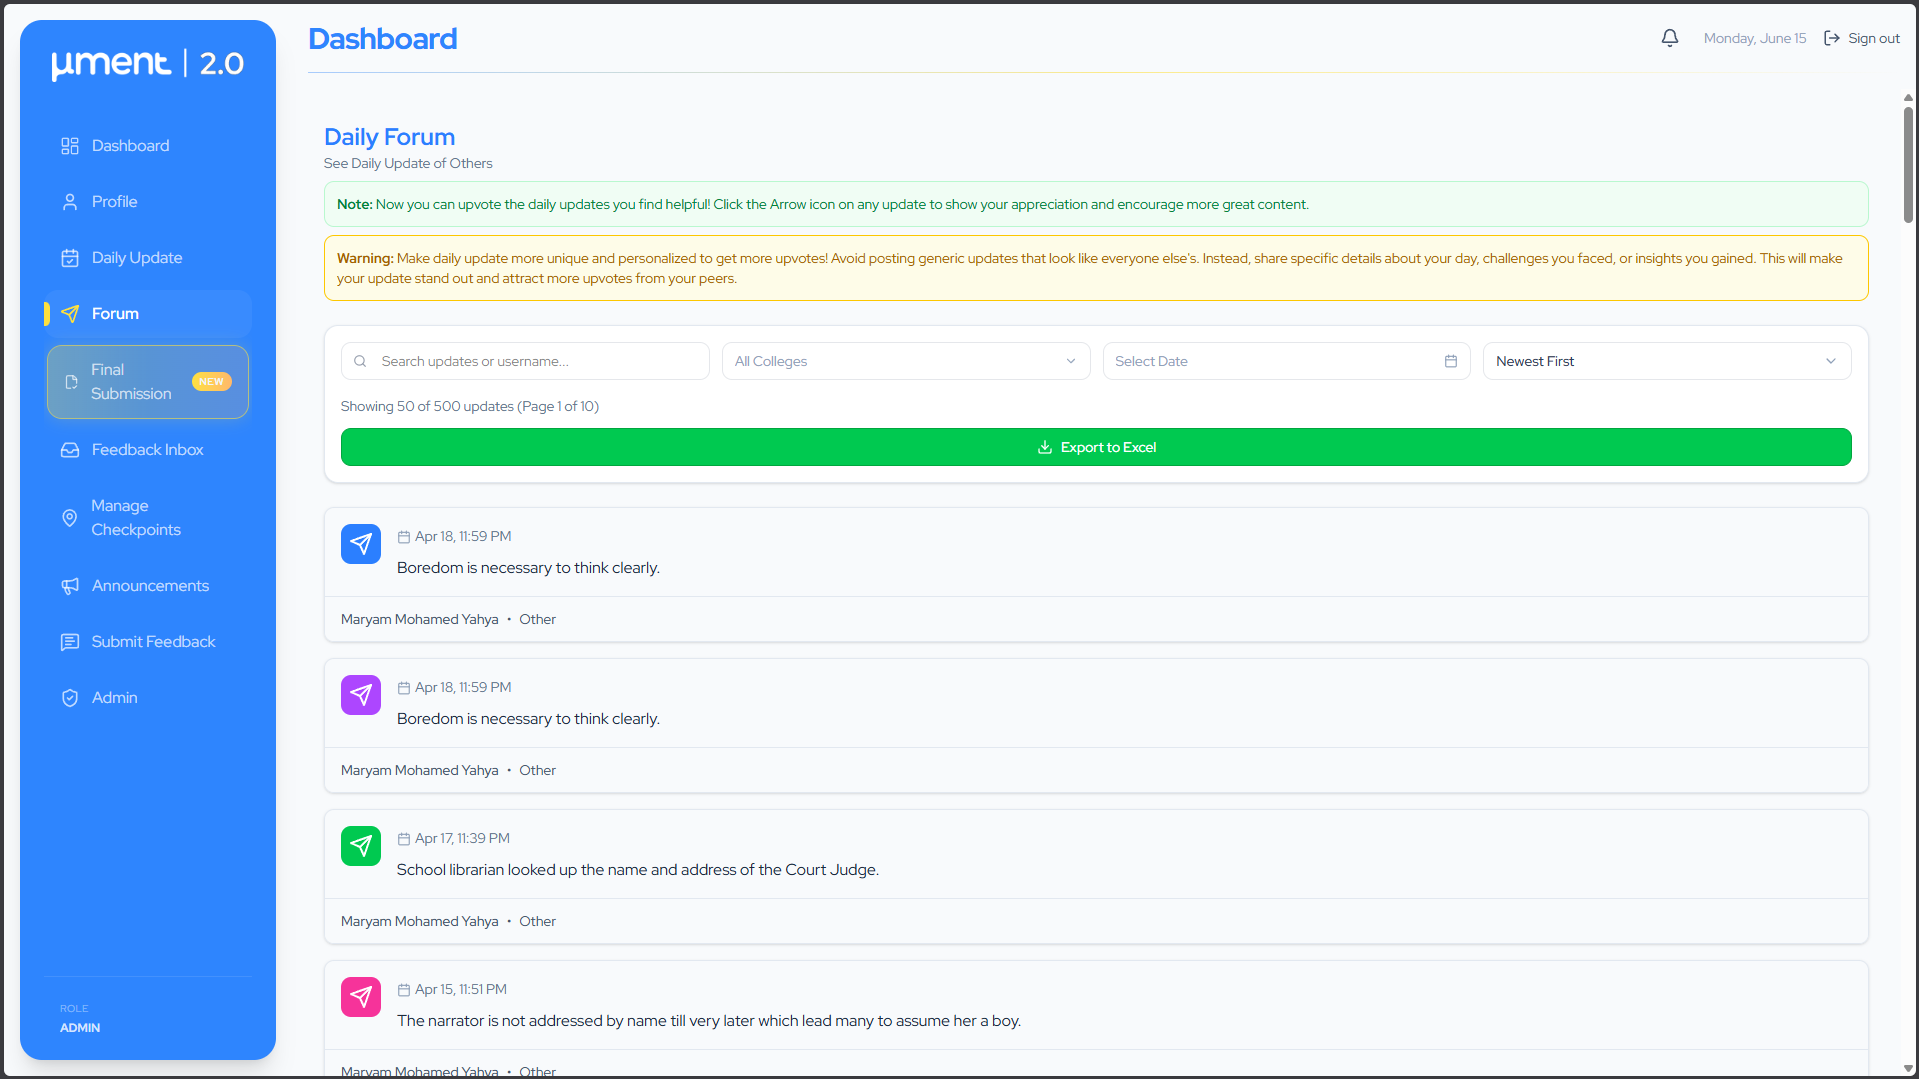The width and height of the screenshot is (1919, 1079).
Task: Click the blue paper-plane icon on first update
Action: [x=361, y=544]
